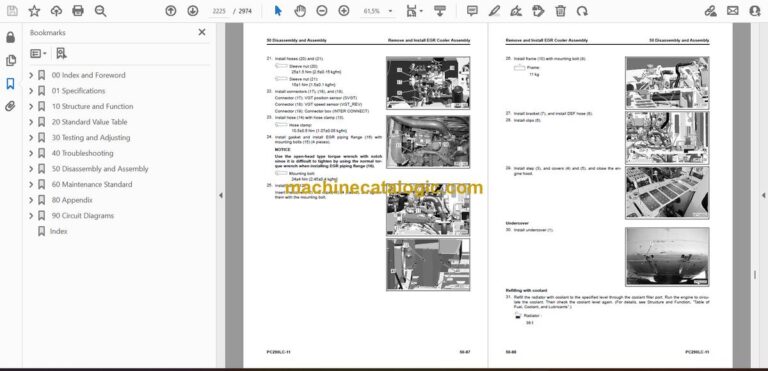Viewport: 768px width, 371px height.
Task: Bookmark this file with star icon
Action: pyautogui.click(x=34, y=11)
